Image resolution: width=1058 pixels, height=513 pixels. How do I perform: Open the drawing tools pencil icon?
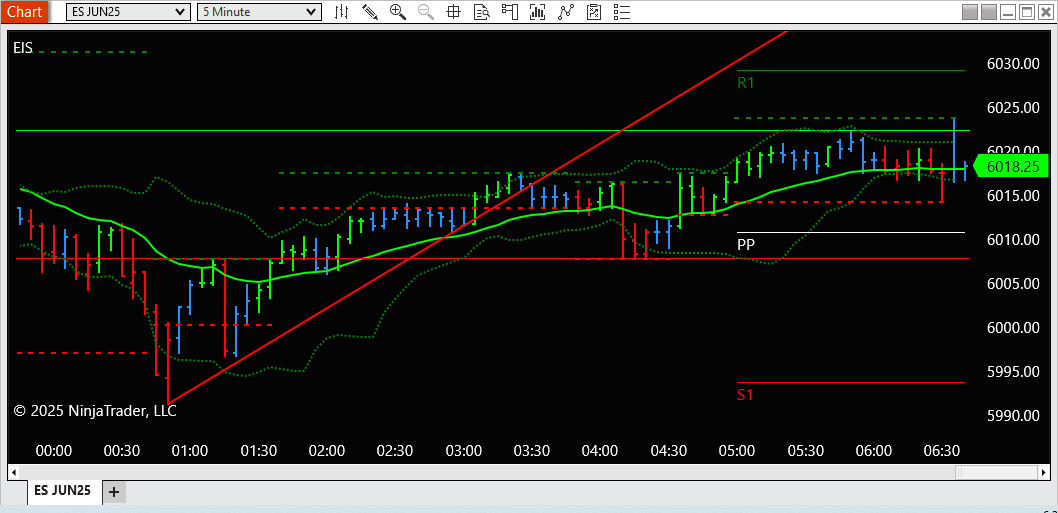pos(370,11)
